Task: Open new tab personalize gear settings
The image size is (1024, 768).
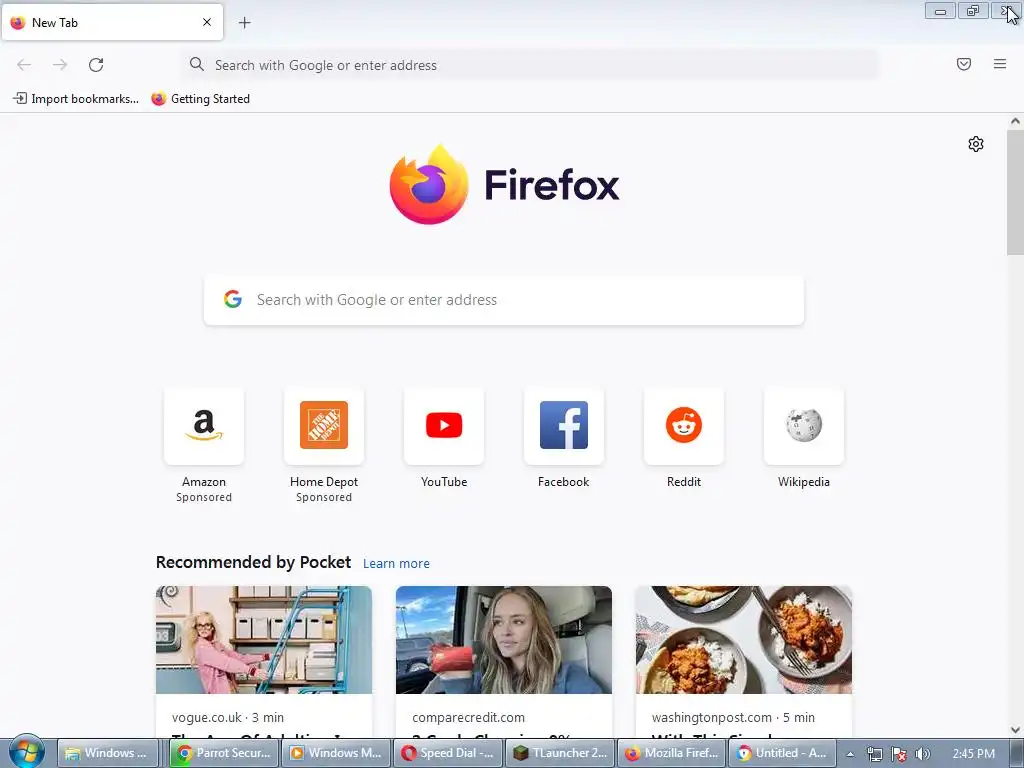Action: 976,144
